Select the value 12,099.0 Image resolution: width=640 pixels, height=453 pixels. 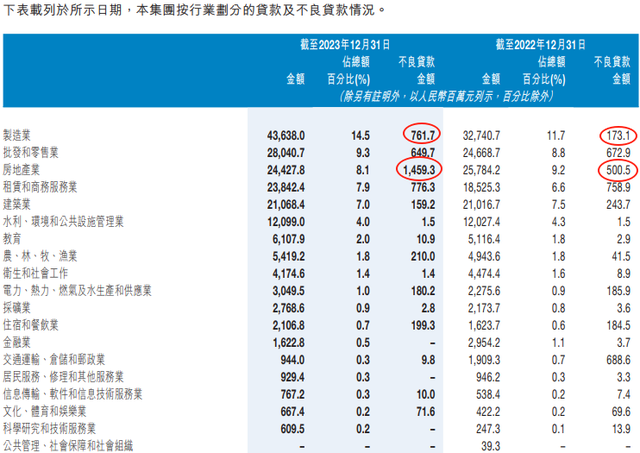(x=286, y=222)
